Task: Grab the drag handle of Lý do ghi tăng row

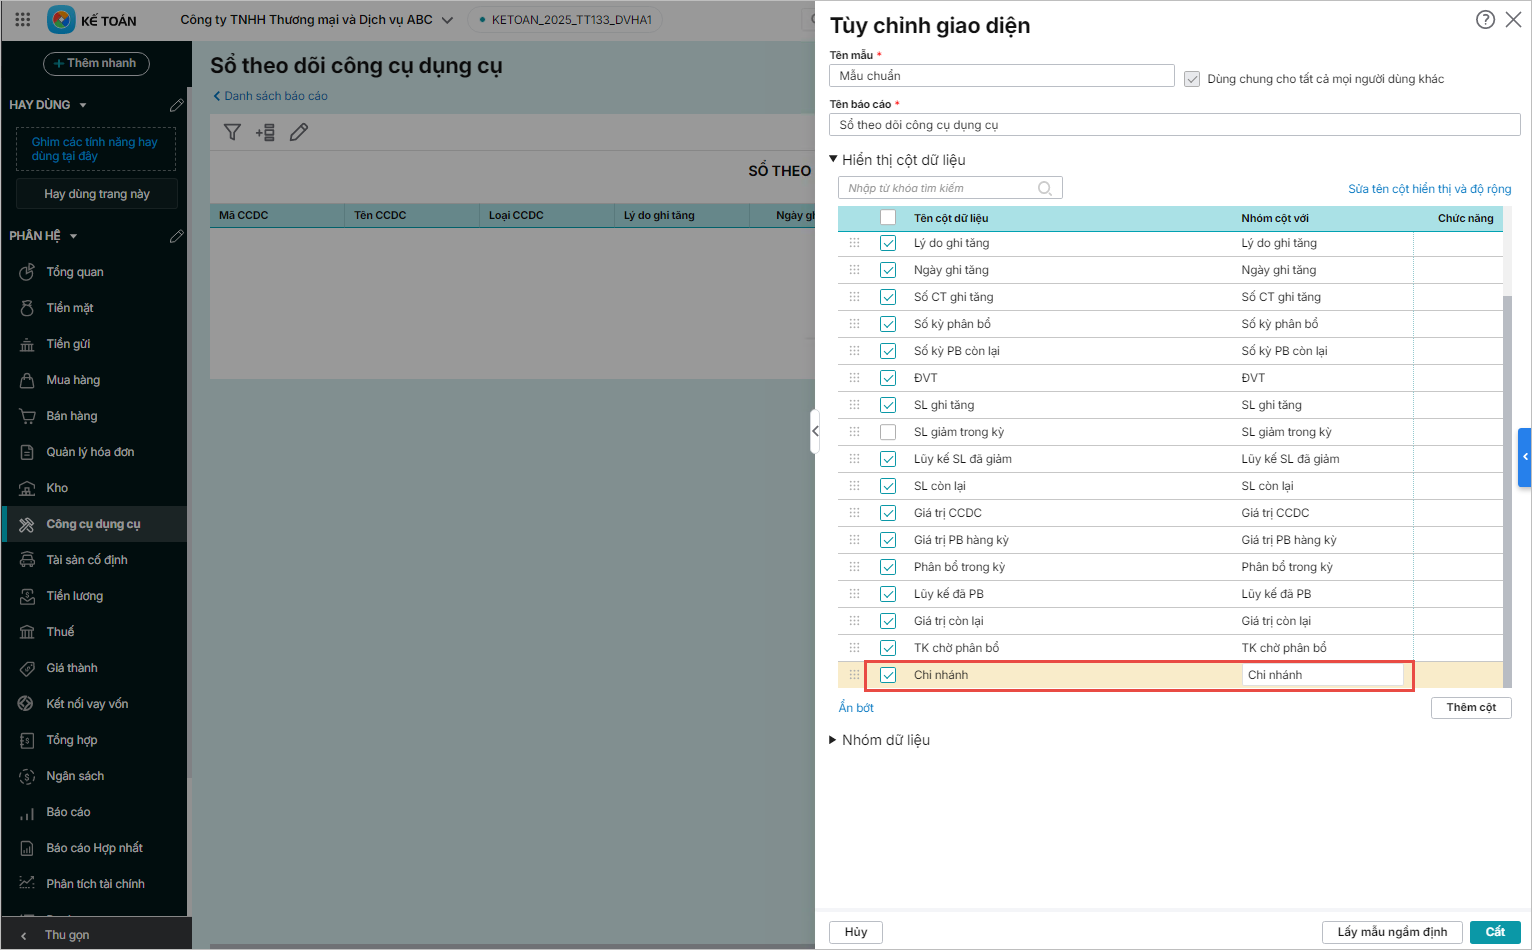Action: pos(854,243)
